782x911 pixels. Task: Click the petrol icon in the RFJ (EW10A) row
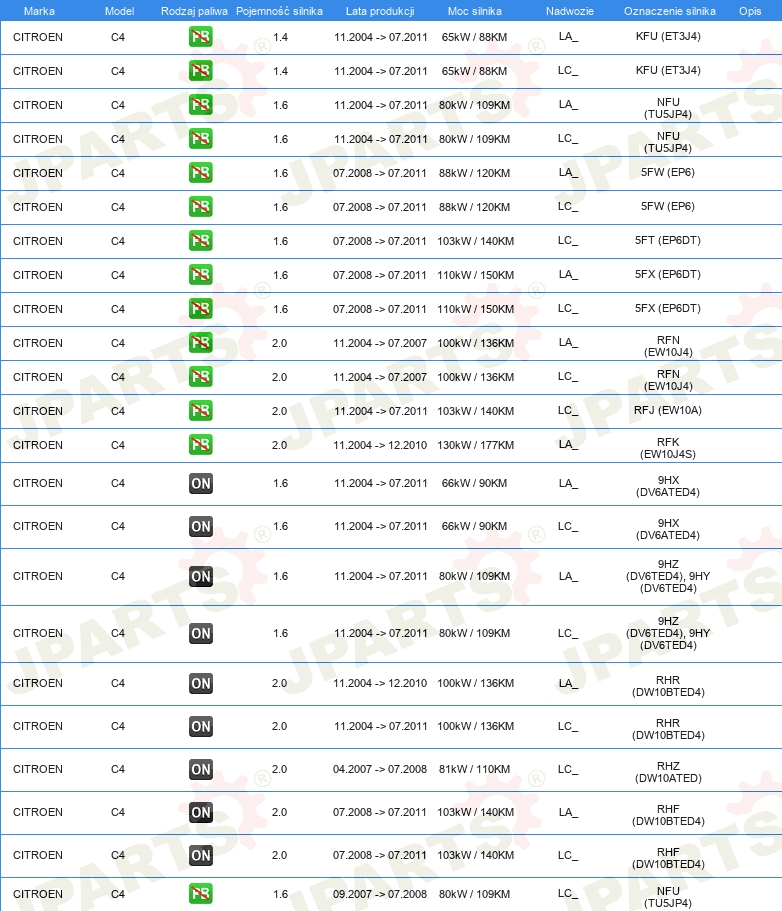coord(200,411)
